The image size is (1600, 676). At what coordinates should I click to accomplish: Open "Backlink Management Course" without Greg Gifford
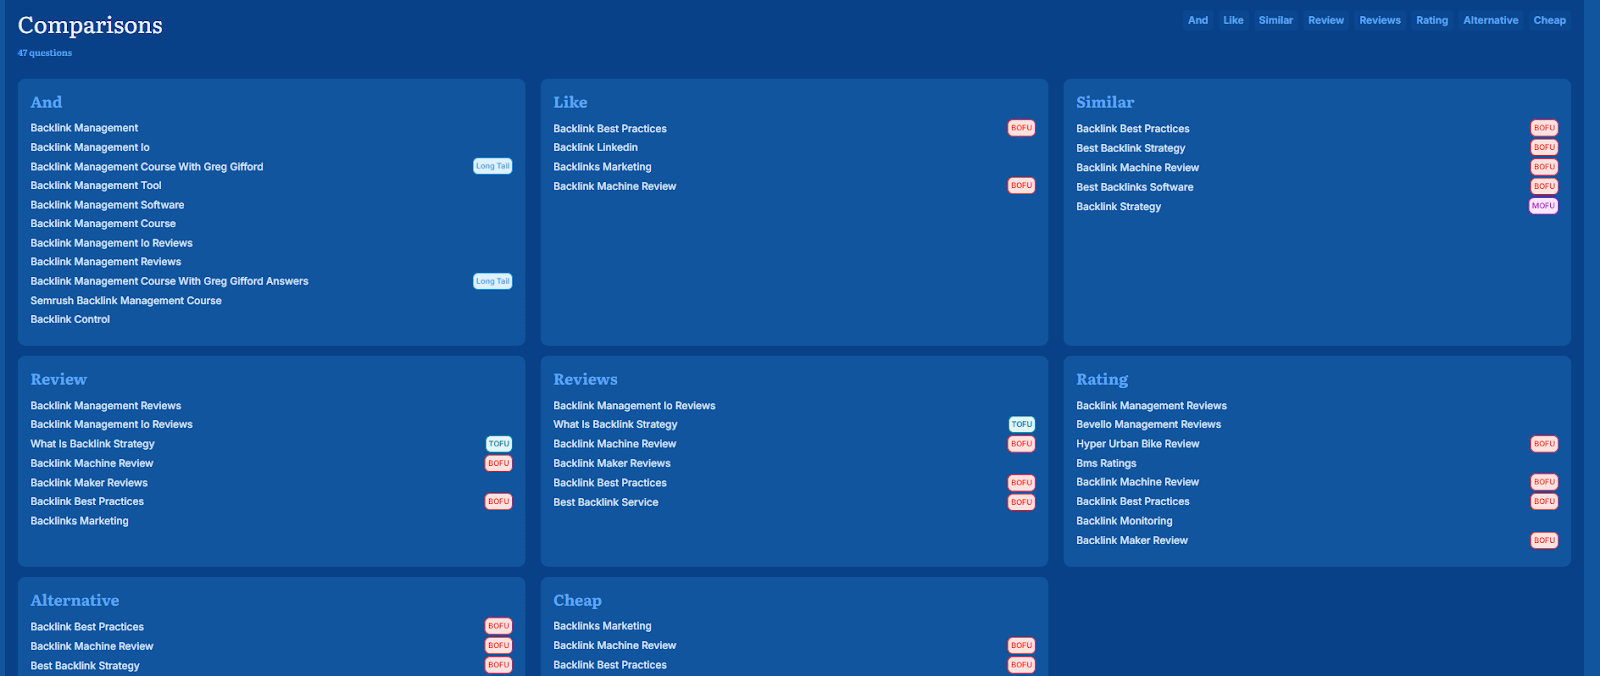pyautogui.click(x=103, y=223)
